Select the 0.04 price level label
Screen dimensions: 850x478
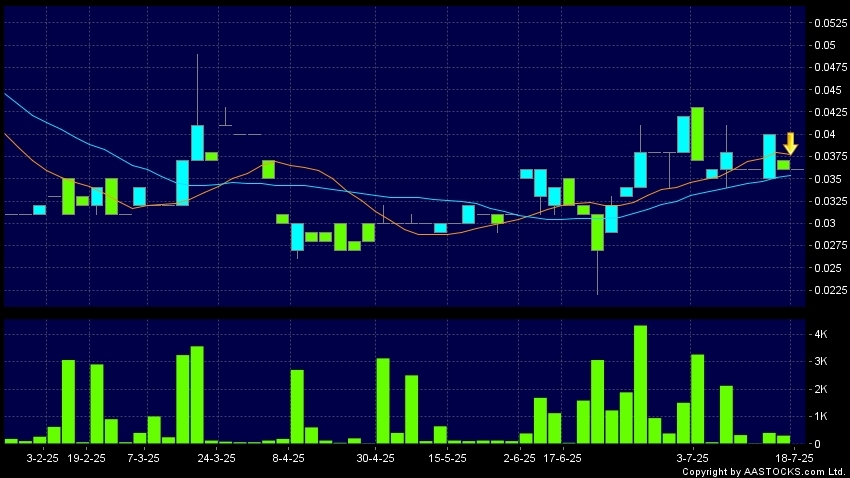[825, 134]
